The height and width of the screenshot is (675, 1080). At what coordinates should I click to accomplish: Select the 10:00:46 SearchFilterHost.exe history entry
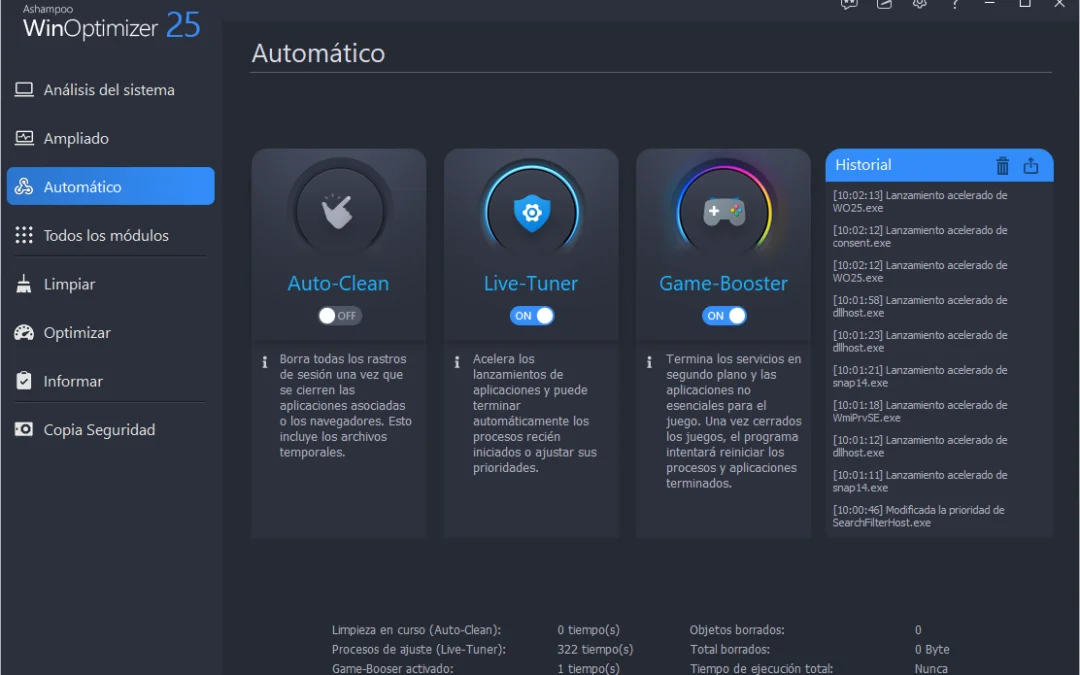click(918, 517)
